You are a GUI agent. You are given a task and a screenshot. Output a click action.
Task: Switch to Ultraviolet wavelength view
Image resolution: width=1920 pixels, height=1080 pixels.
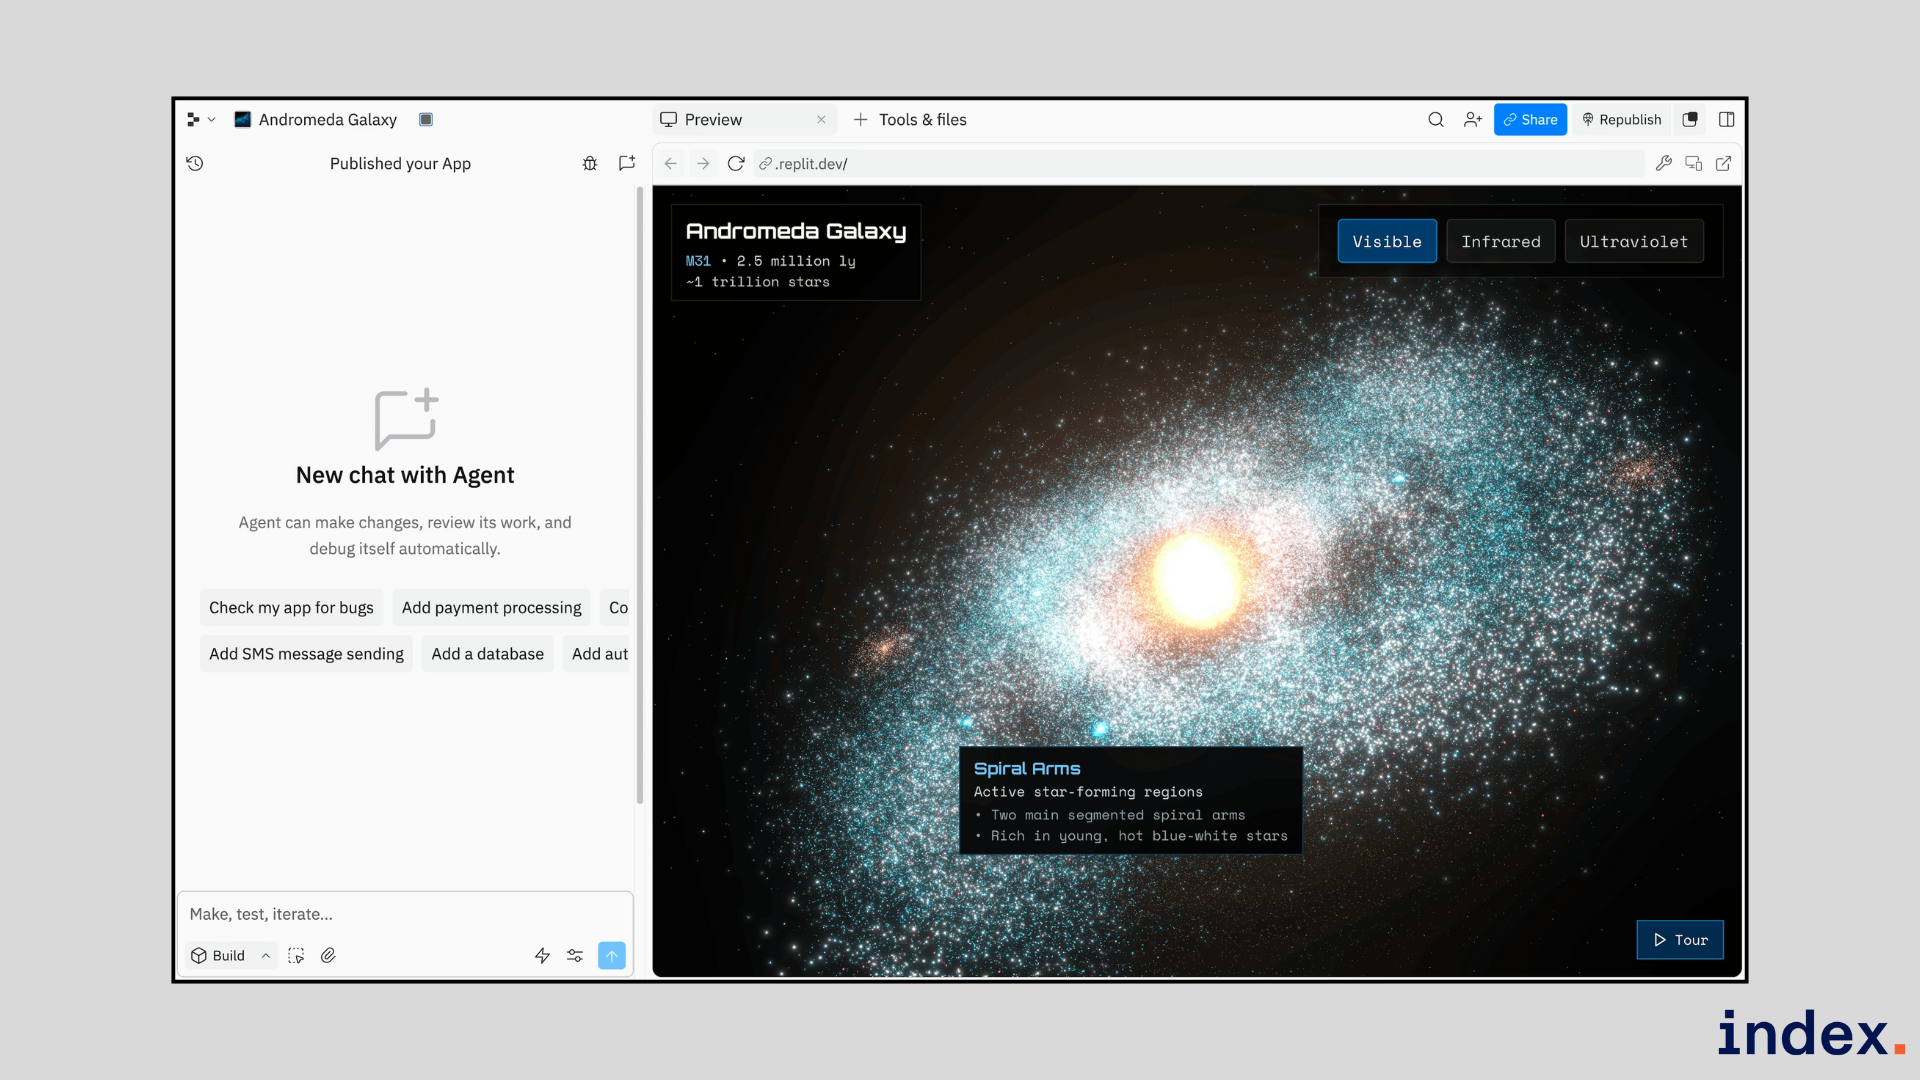[1633, 241]
